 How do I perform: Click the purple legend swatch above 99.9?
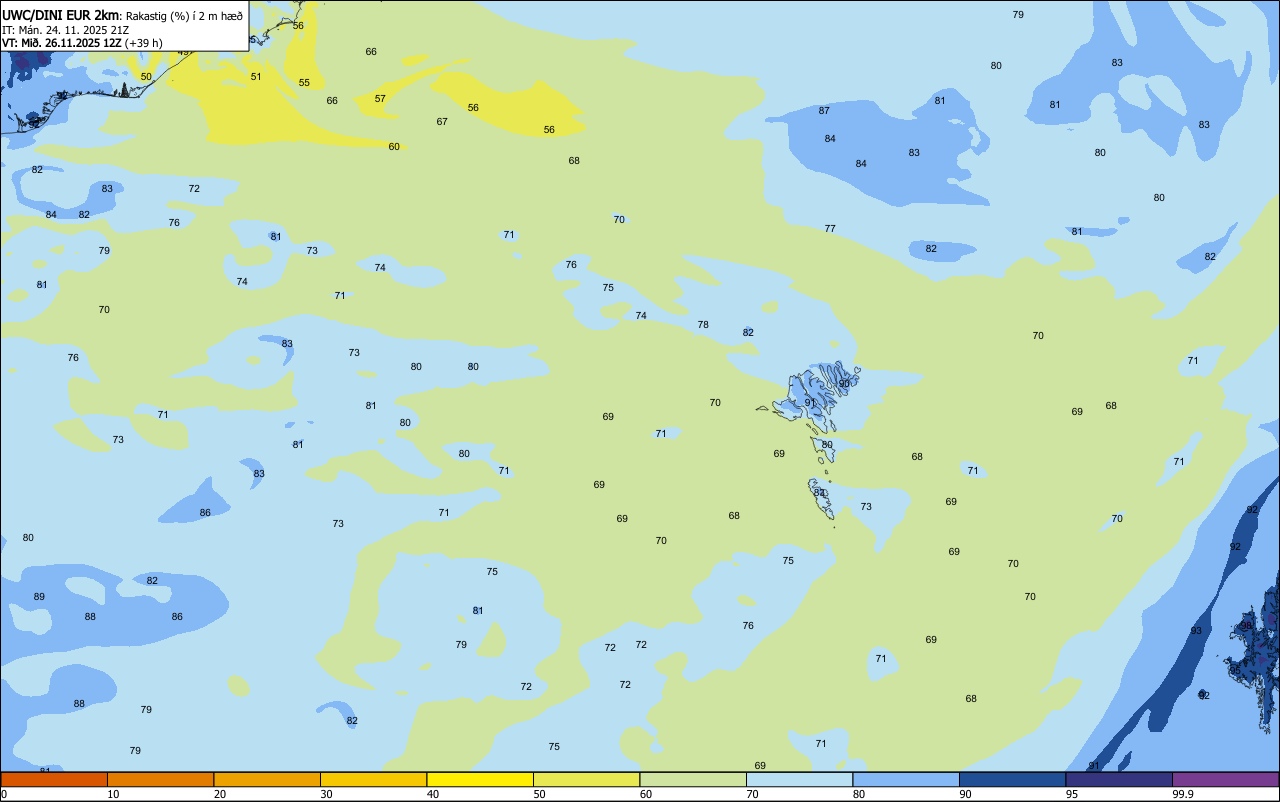click(1225, 779)
